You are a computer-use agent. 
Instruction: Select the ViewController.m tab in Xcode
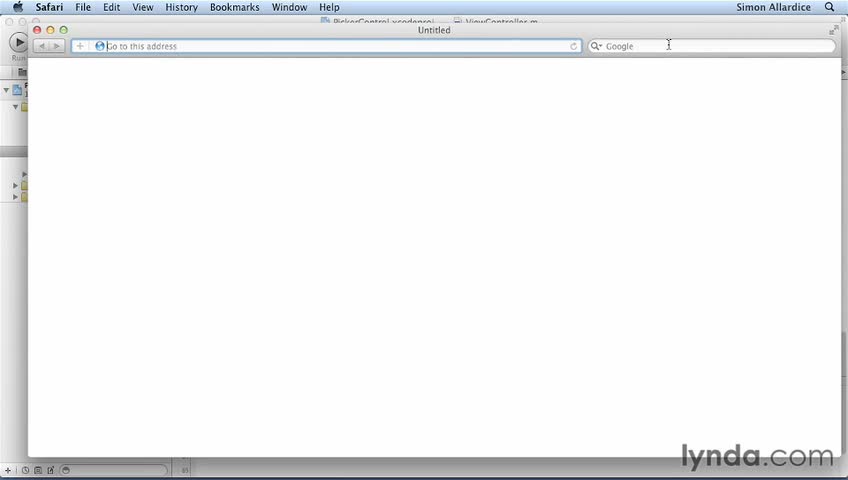(496, 22)
